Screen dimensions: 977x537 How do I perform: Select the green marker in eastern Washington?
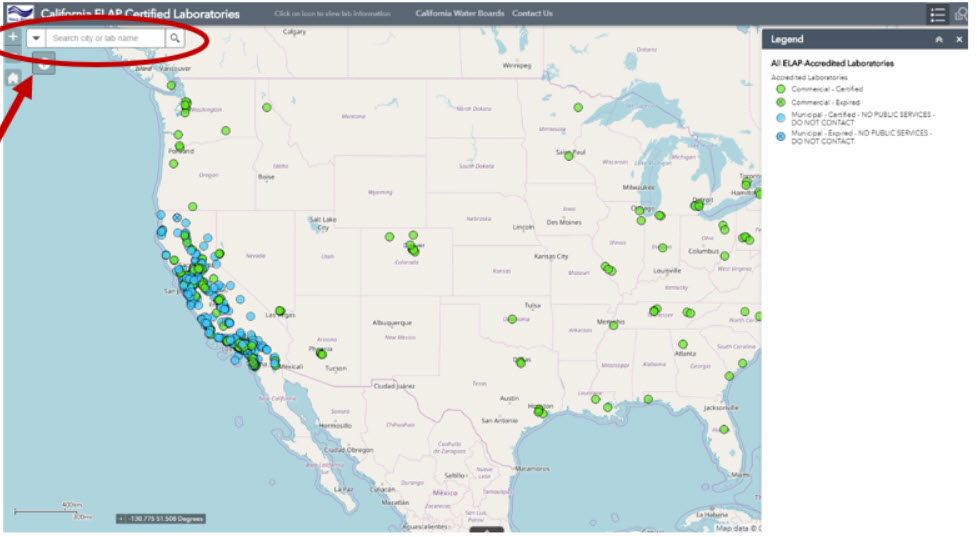(x=226, y=131)
